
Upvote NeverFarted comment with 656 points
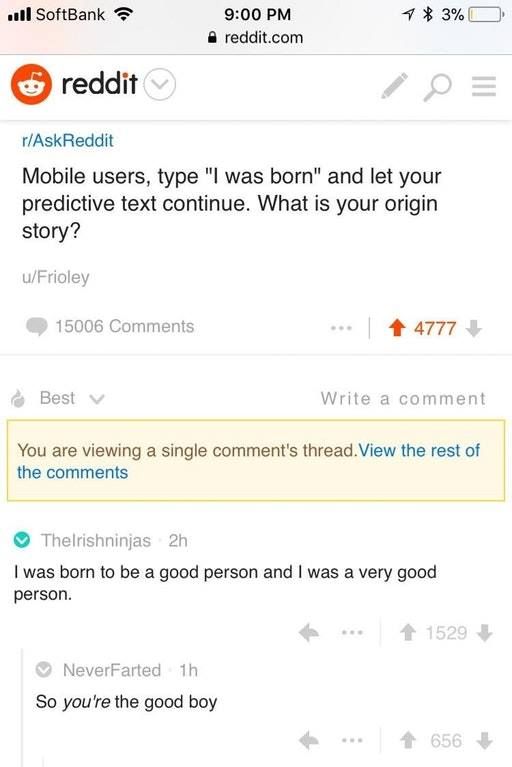pos(407,741)
